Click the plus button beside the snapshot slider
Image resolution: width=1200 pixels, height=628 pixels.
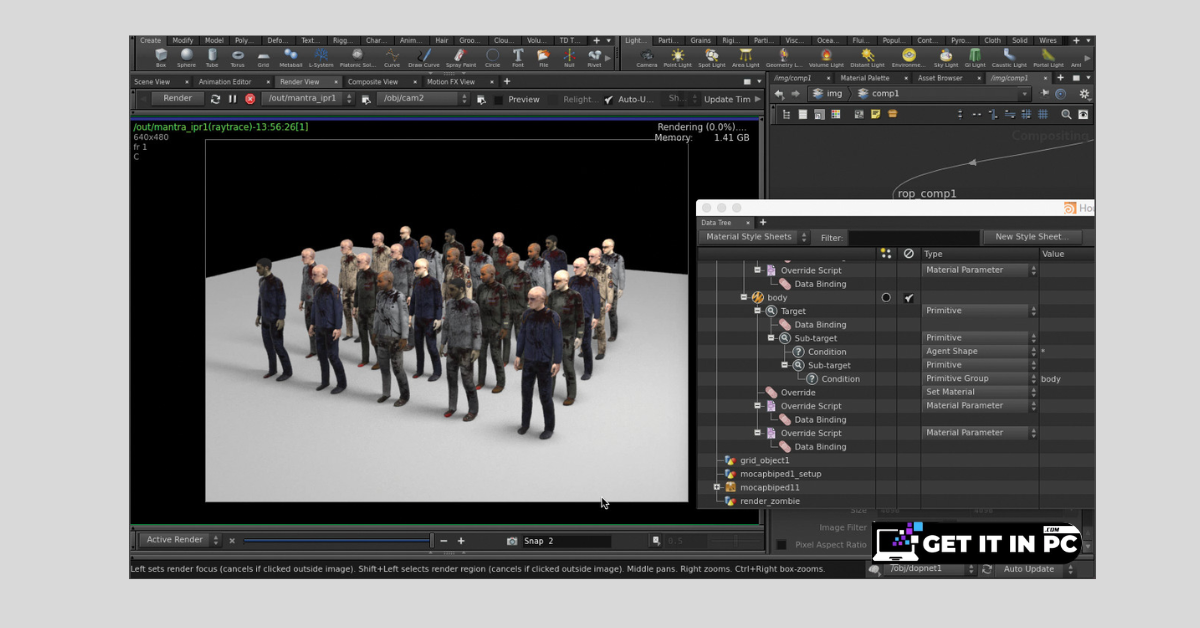click(461, 541)
